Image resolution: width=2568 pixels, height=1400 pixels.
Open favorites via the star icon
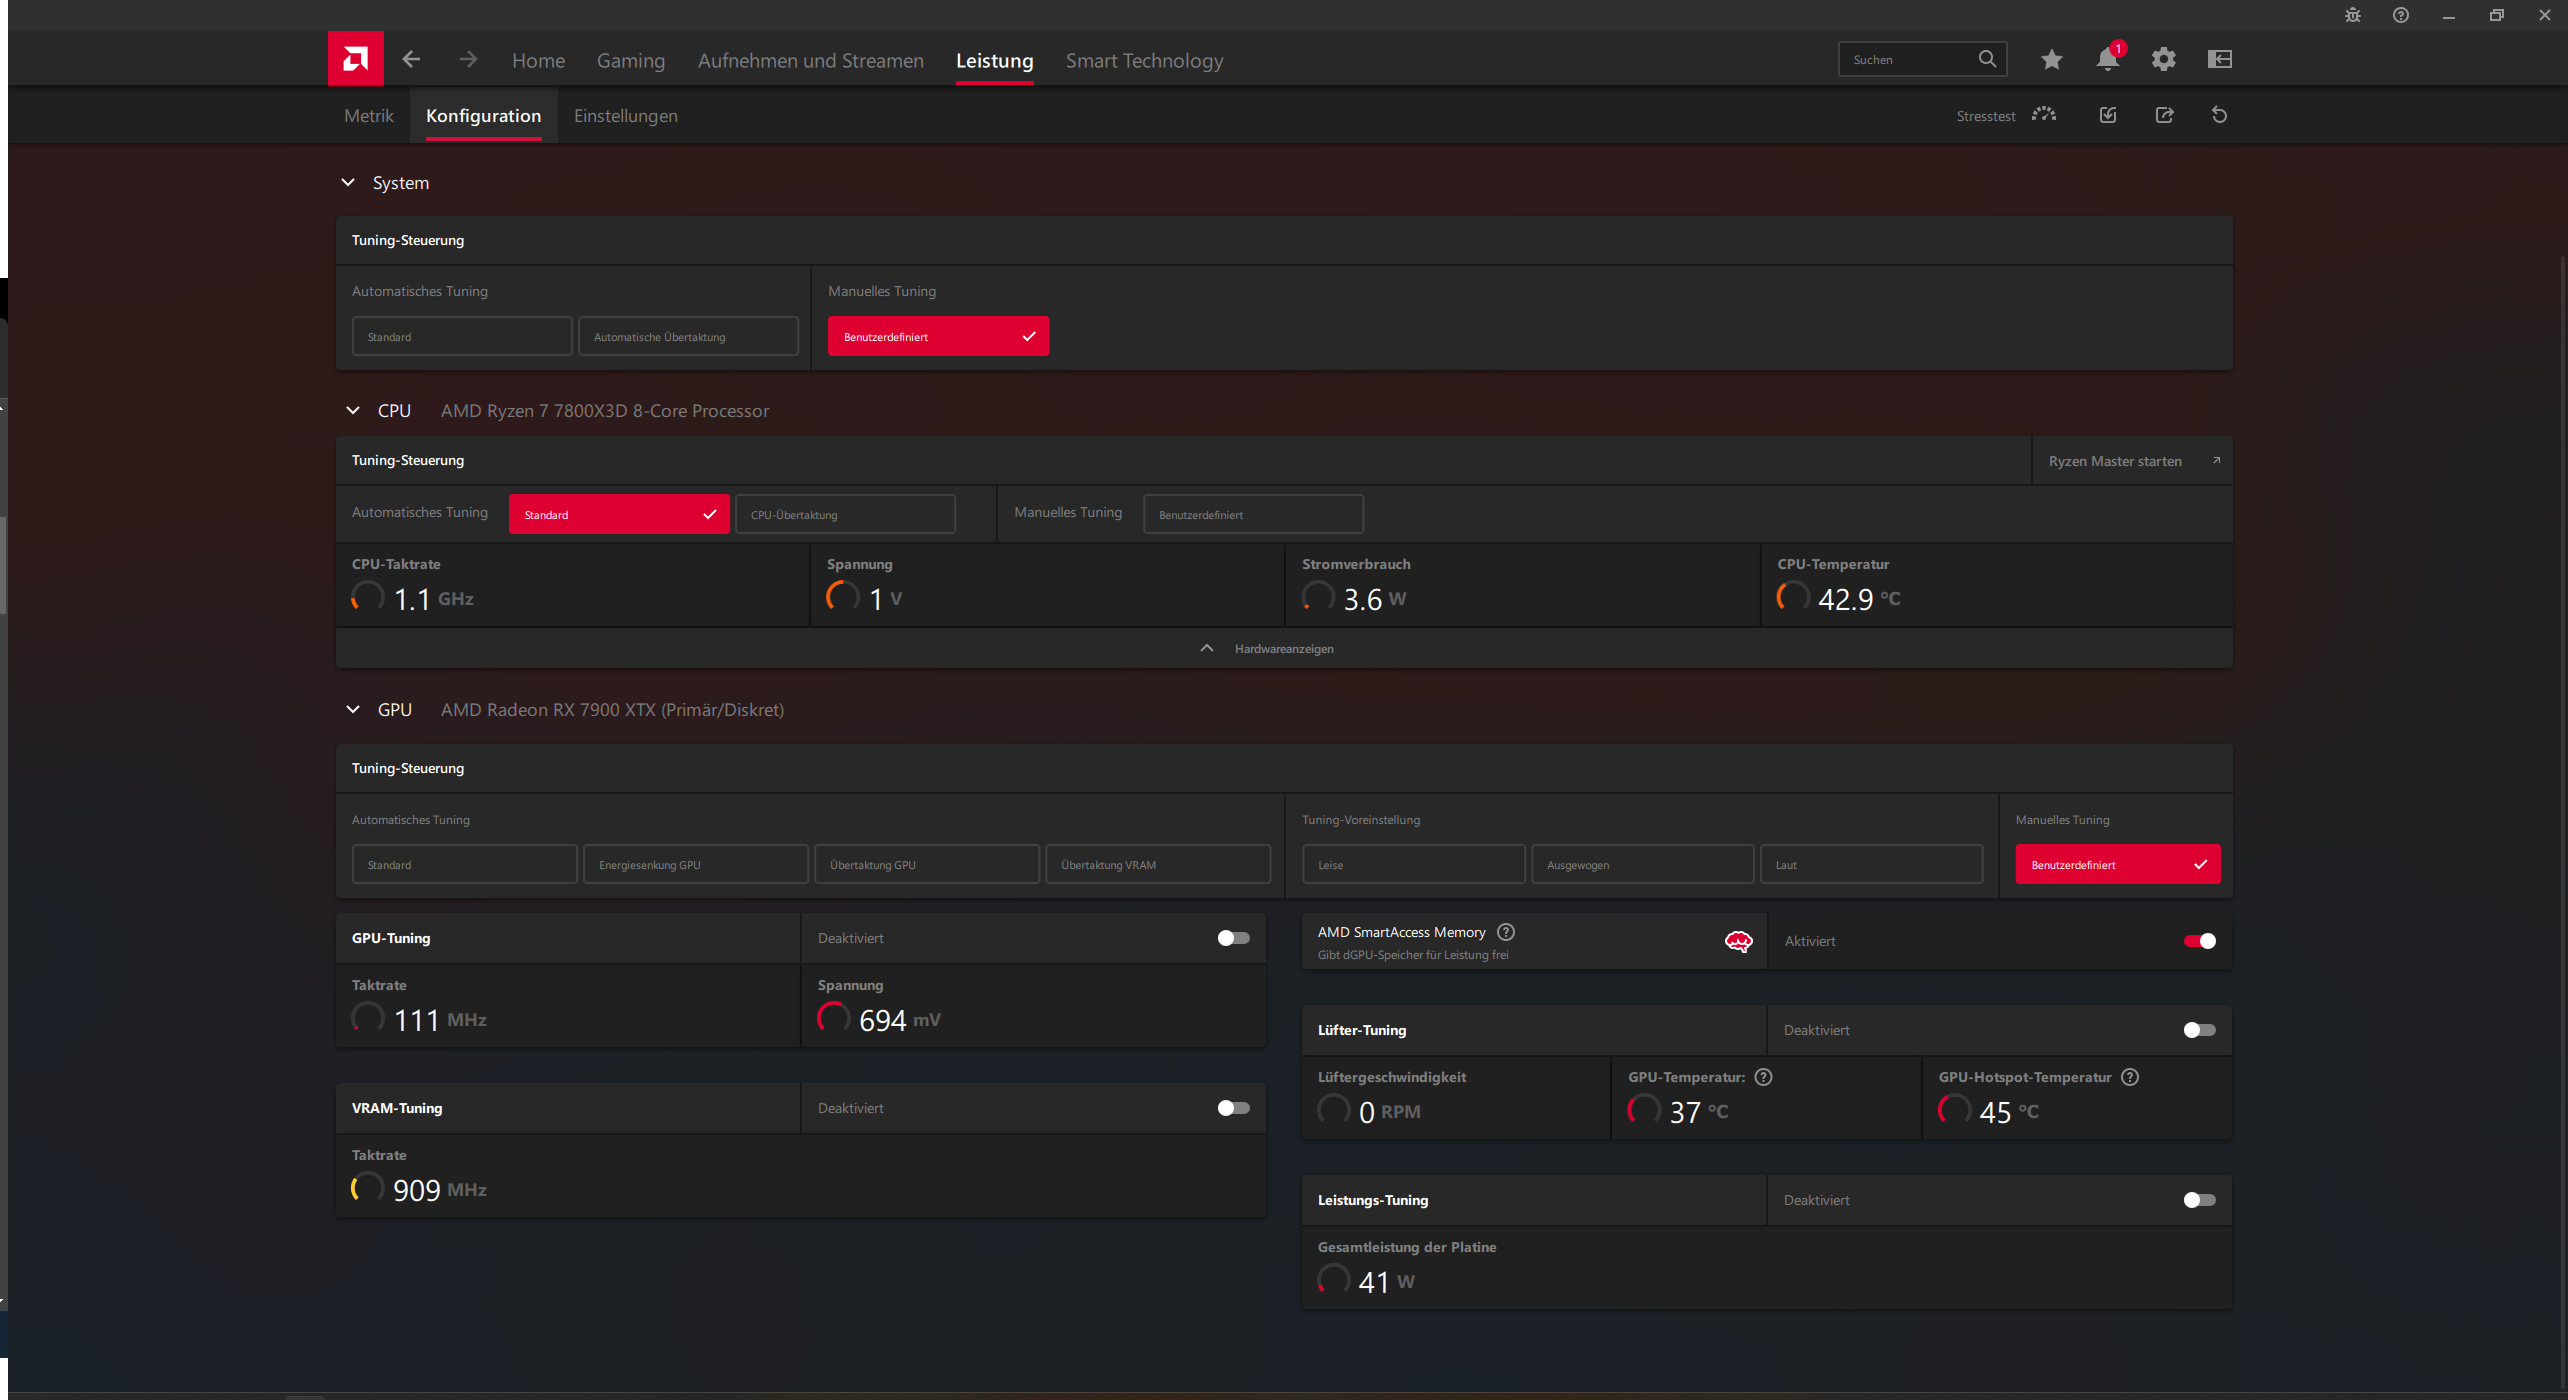click(2051, 59)
